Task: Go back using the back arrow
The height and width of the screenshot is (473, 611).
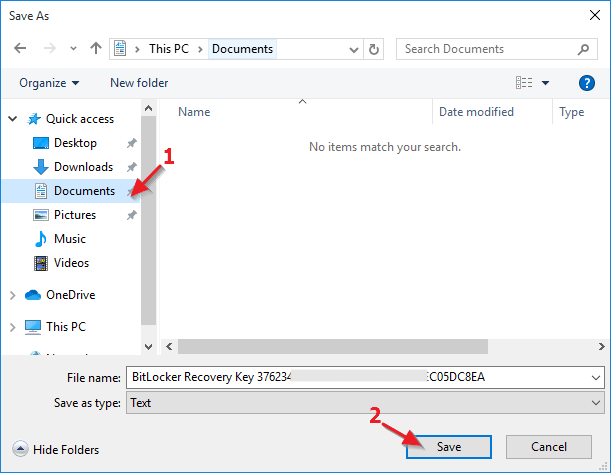Action: click(20, 48)
